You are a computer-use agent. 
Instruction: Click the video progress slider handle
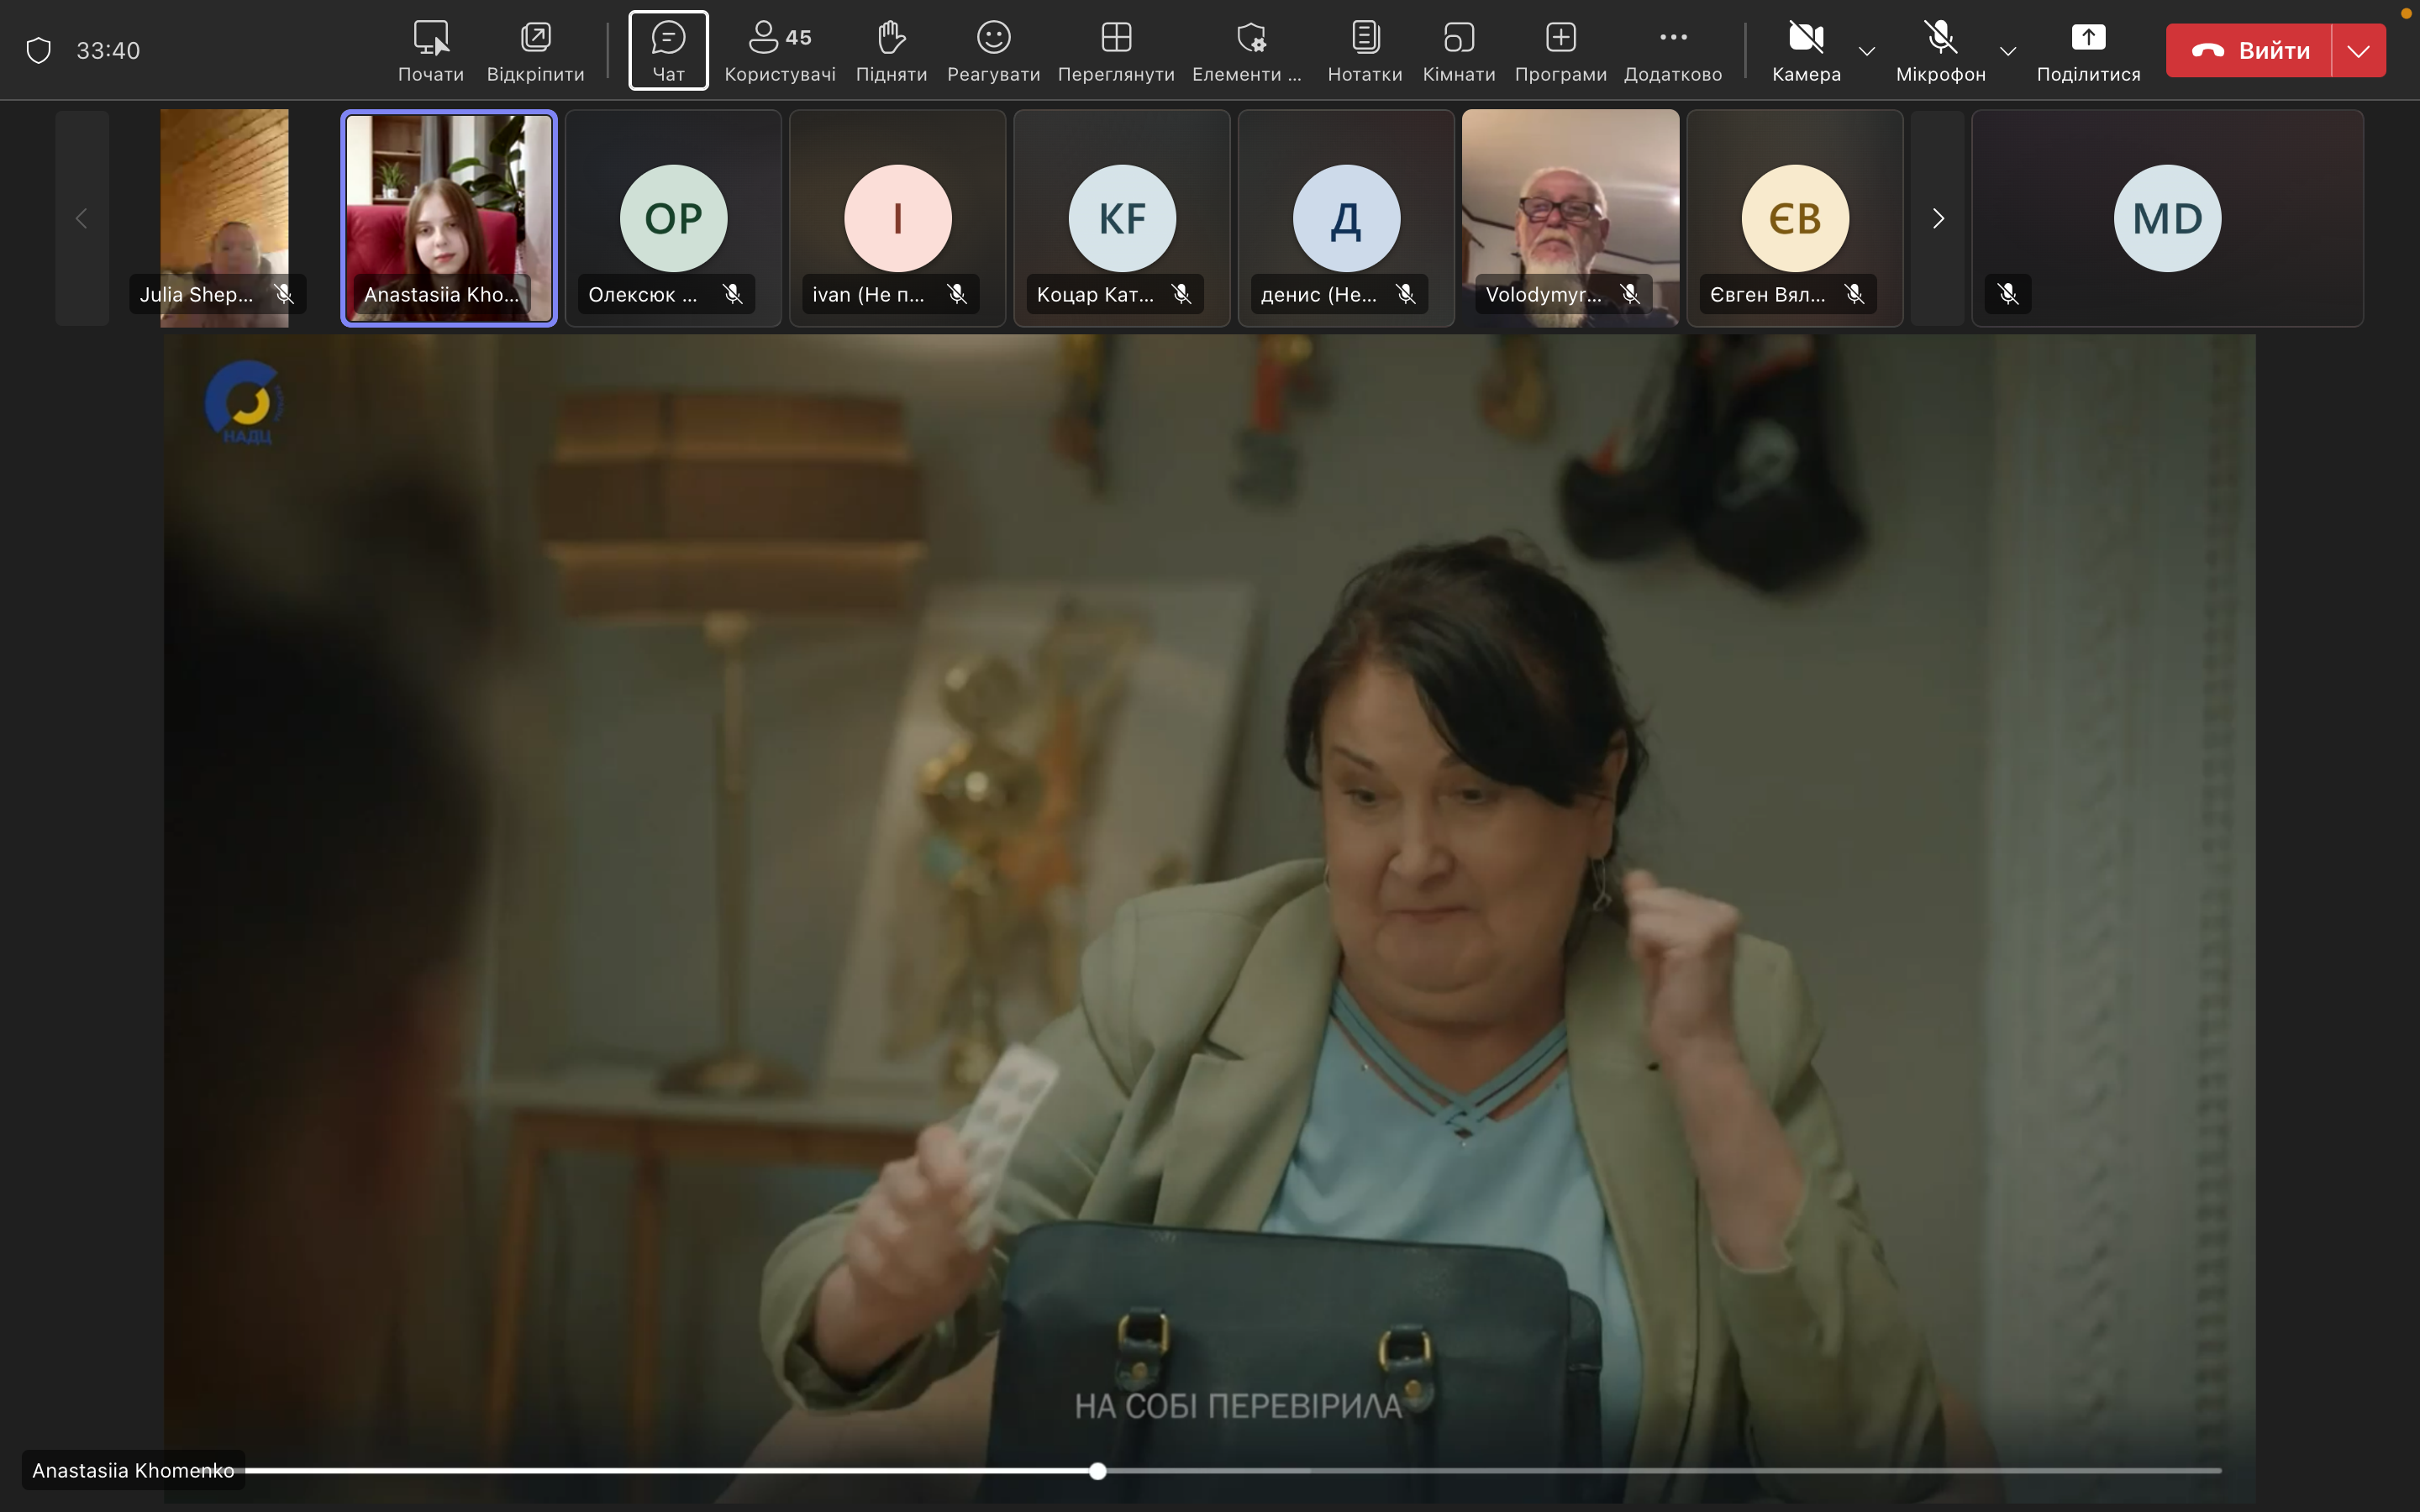(1098, 1471)
